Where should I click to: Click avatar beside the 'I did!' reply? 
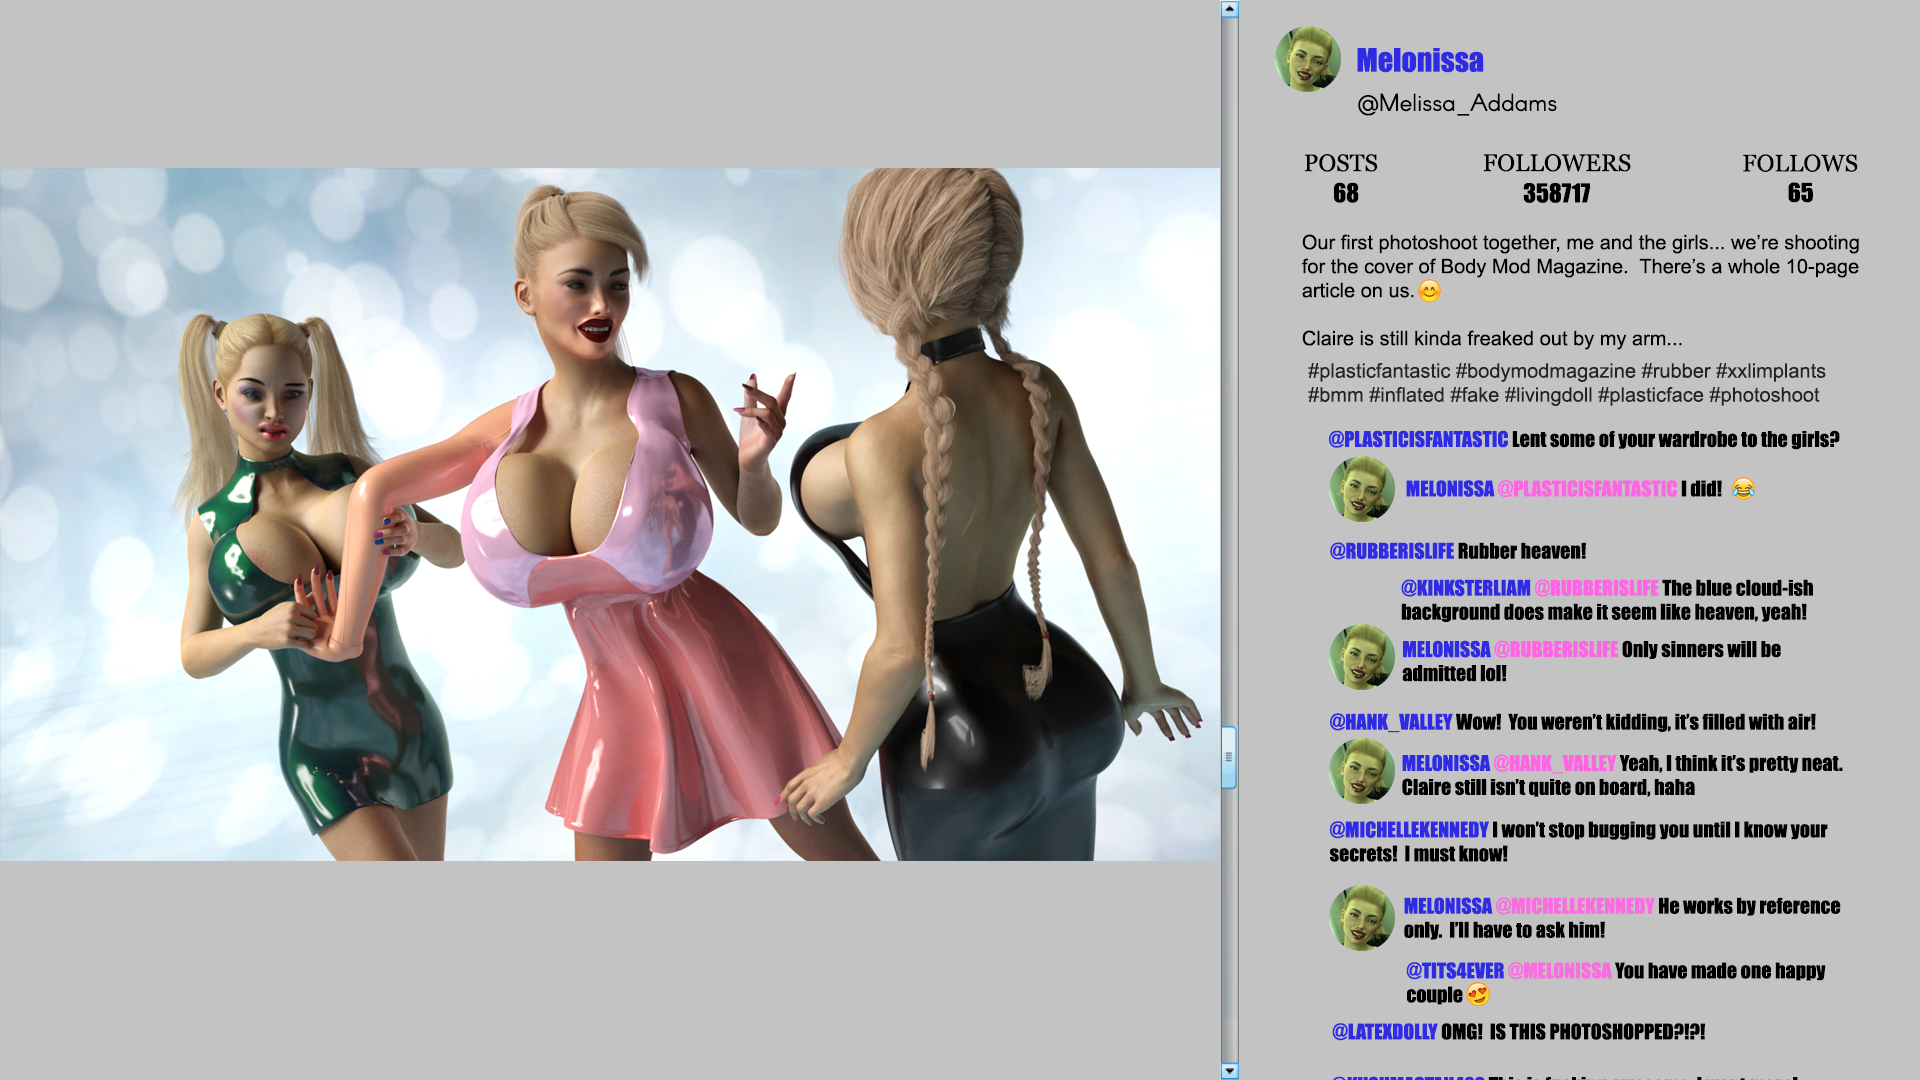pyautogui.click(x=1362, y=489)
